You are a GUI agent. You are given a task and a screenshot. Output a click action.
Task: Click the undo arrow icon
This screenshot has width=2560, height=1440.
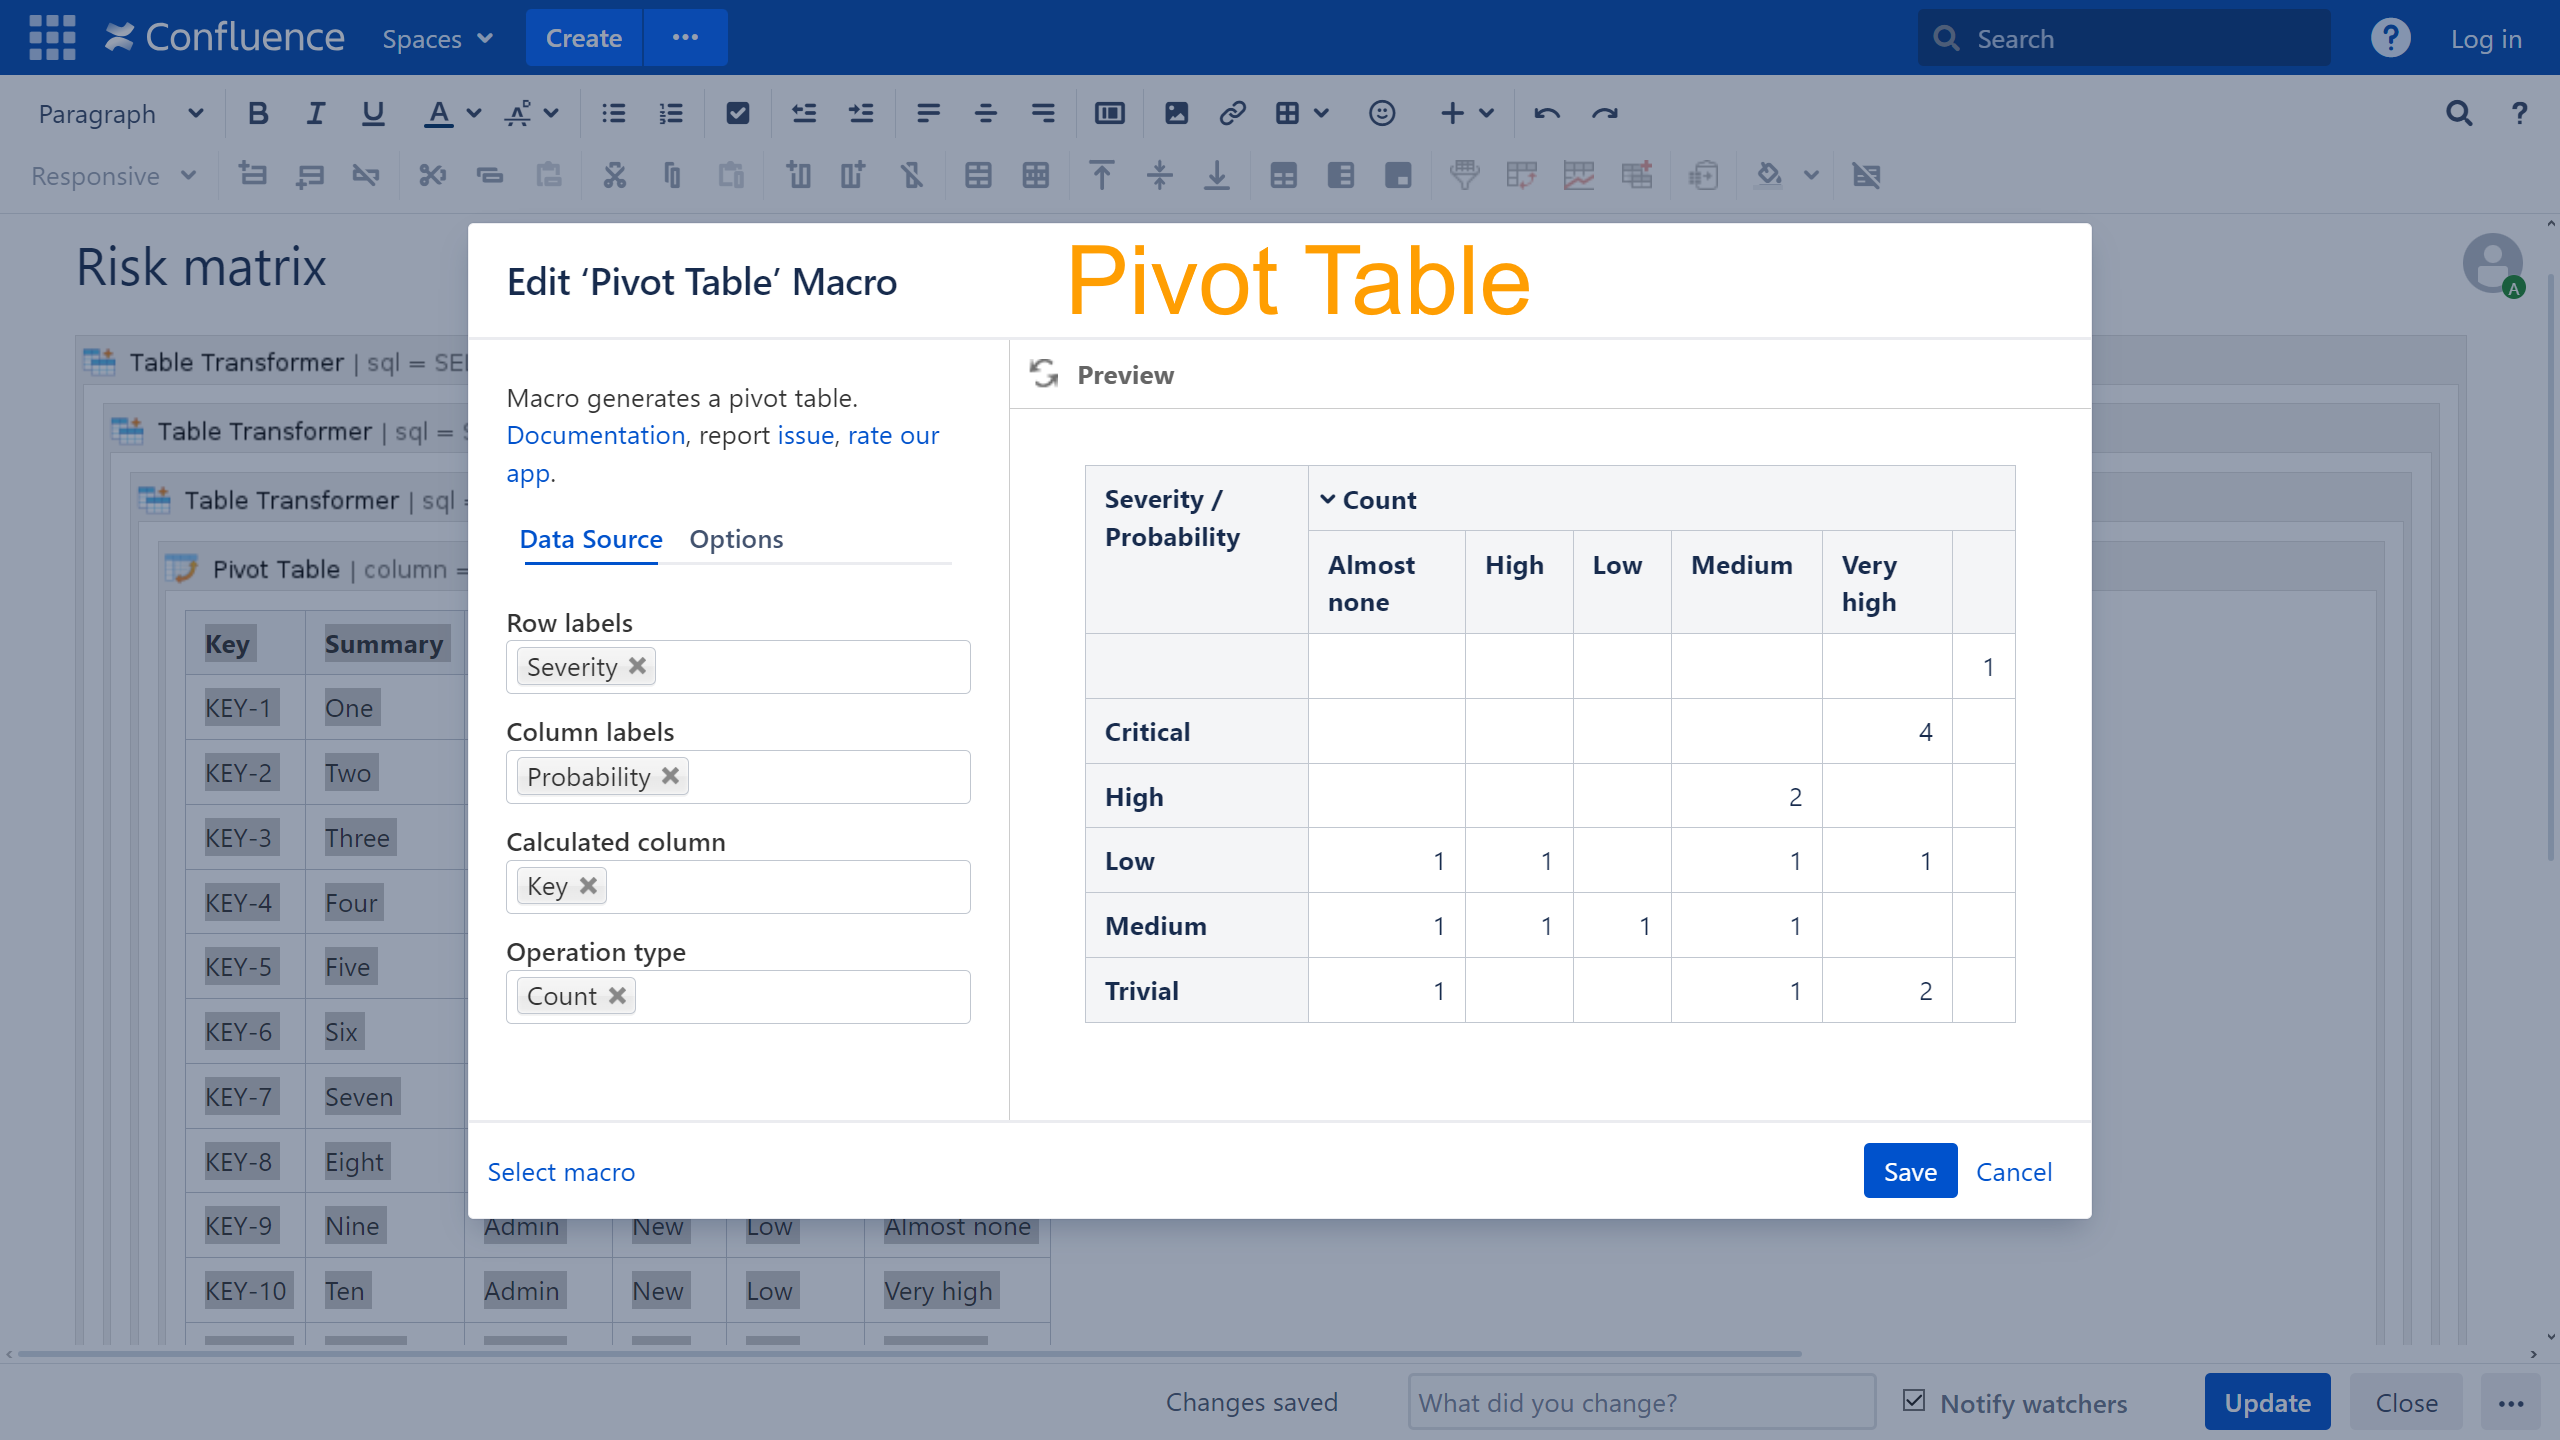1546,114
